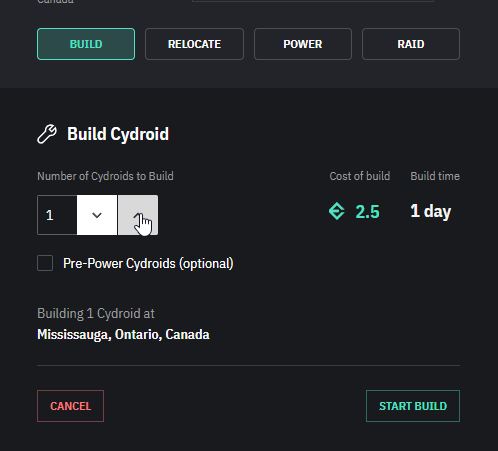Enable the Pre-Power Cydroids checkbox
Image resolution: width=498 pixels, height=451 pixels.
(x=45, y=263)
